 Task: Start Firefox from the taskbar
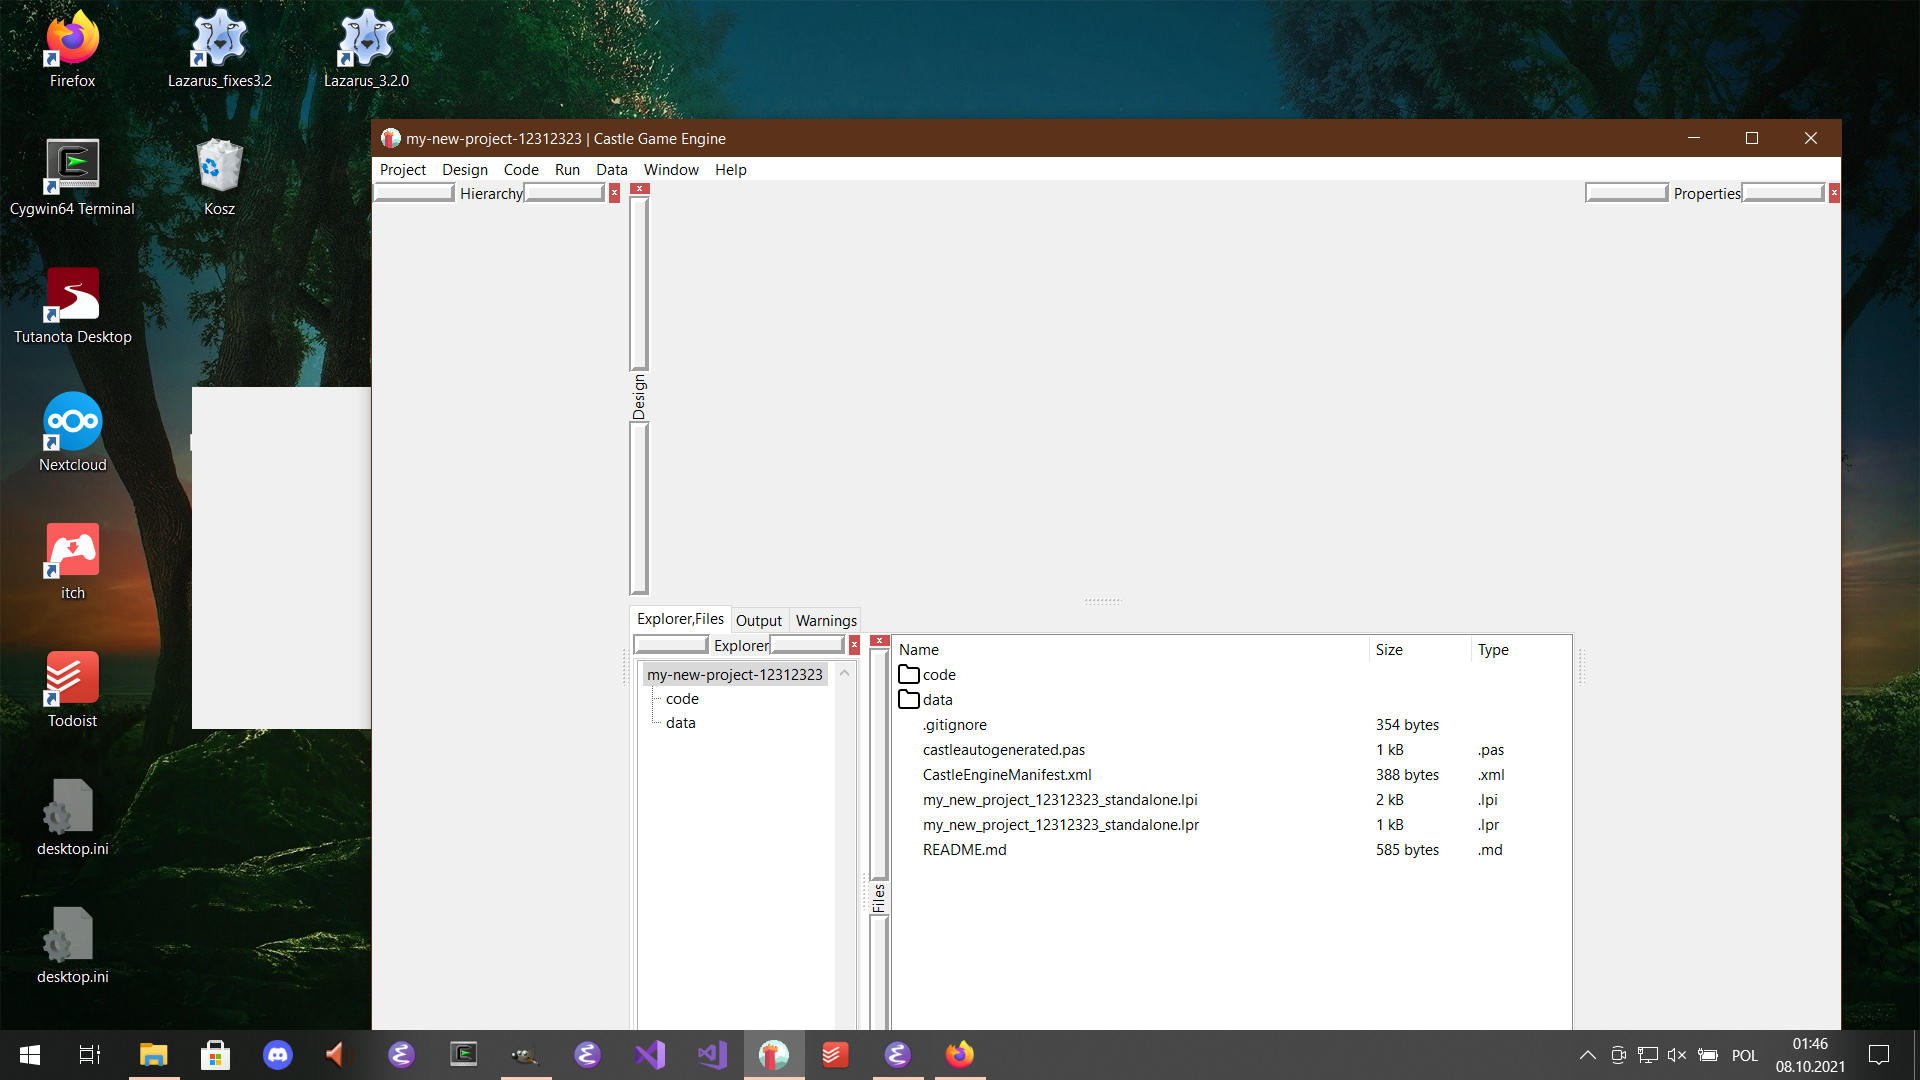click(x=959, y=1054)
